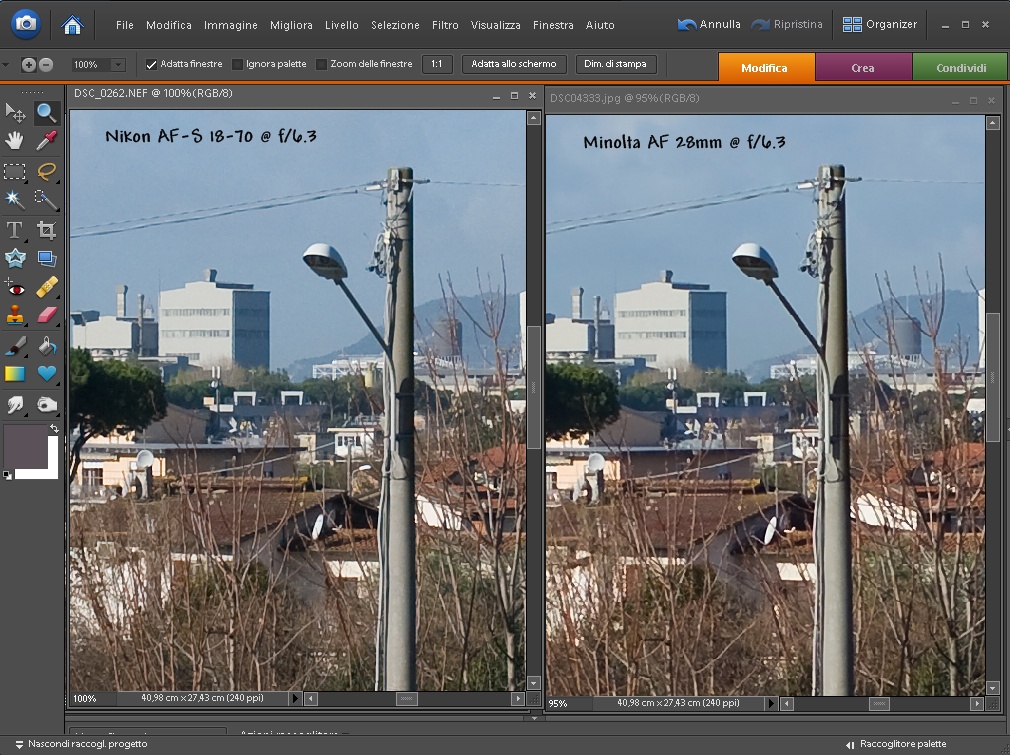Open the File menu
The image size is (1010, 755).
(124, 25)
